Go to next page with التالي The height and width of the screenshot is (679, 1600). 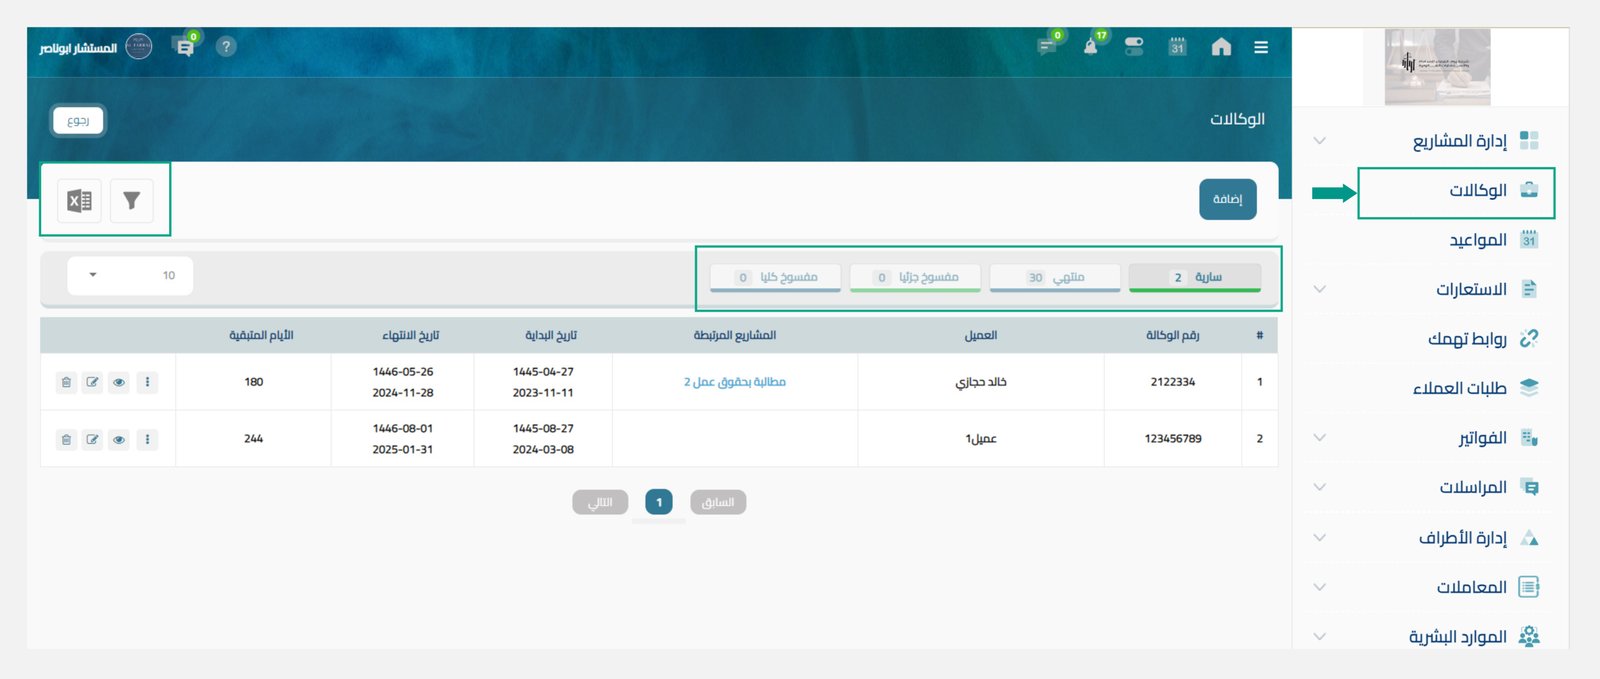[600, 502]
